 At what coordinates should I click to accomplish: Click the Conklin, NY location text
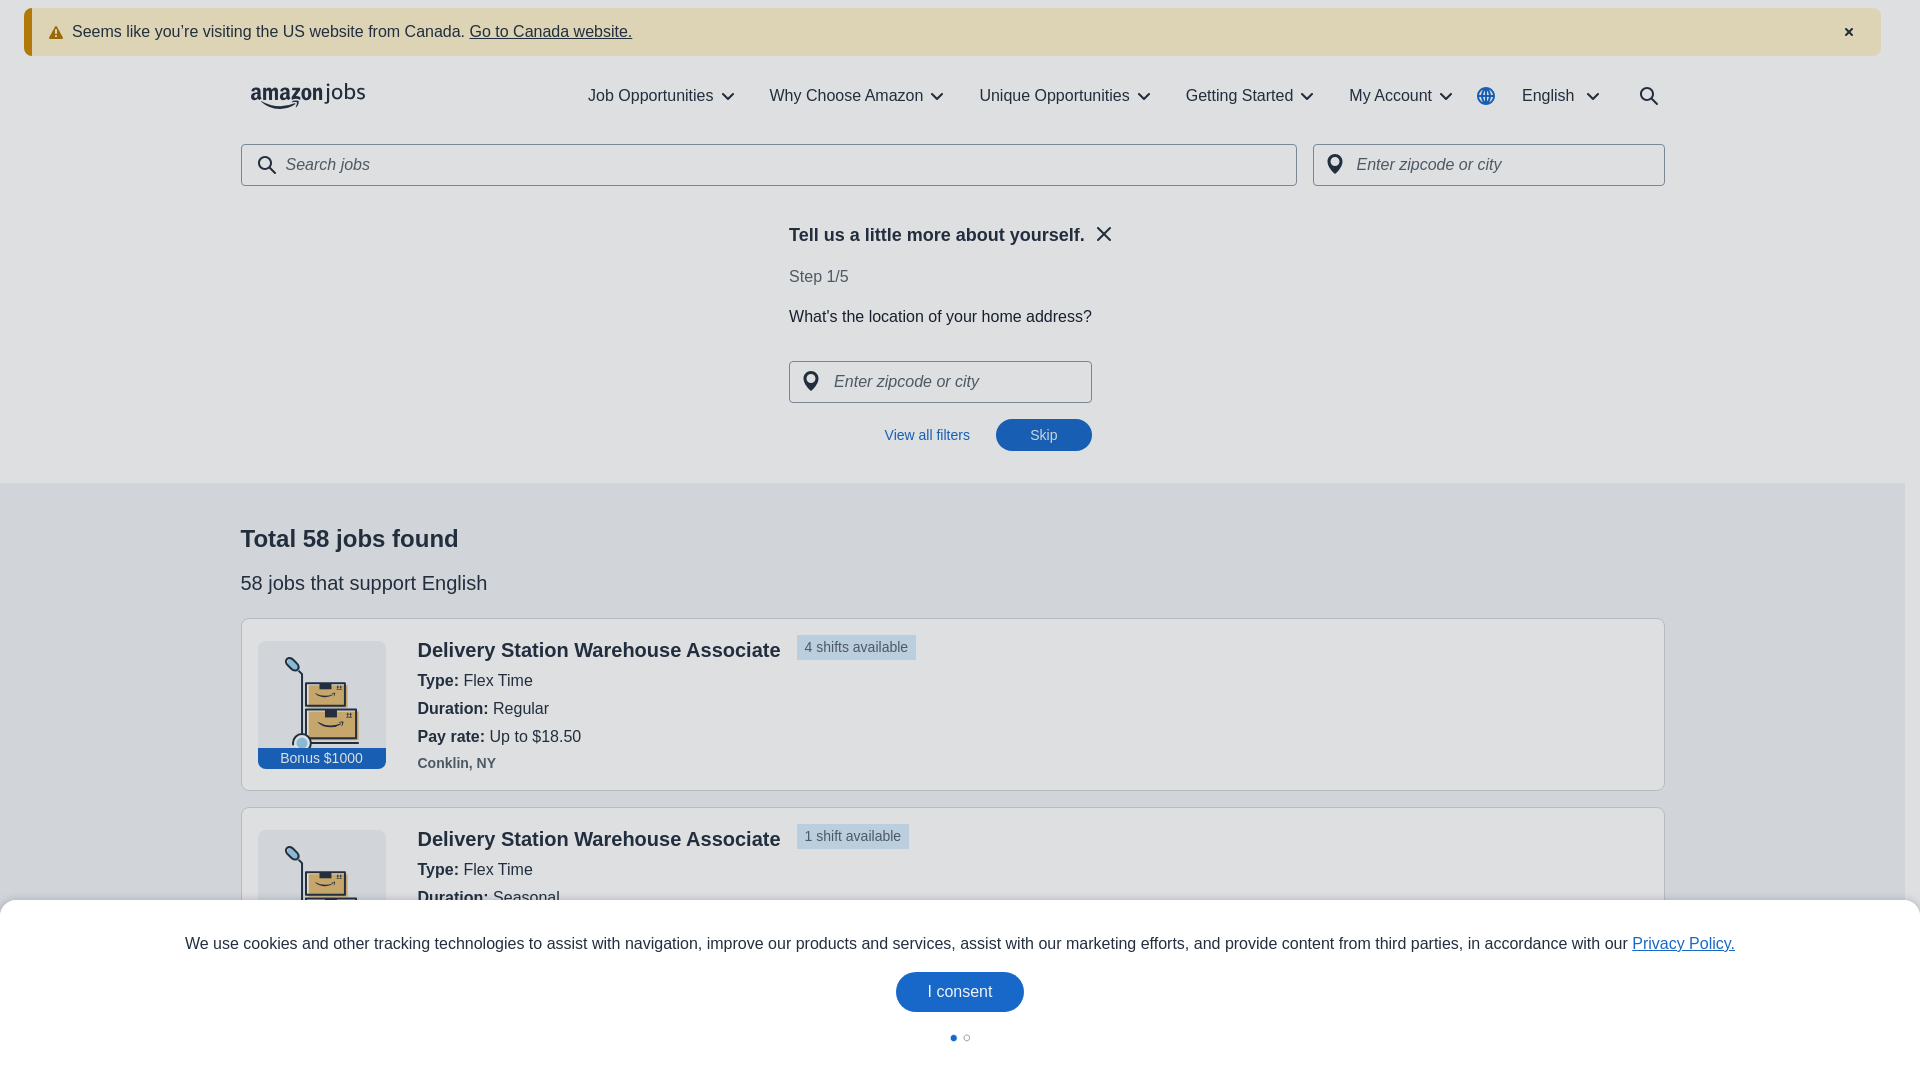457,763
